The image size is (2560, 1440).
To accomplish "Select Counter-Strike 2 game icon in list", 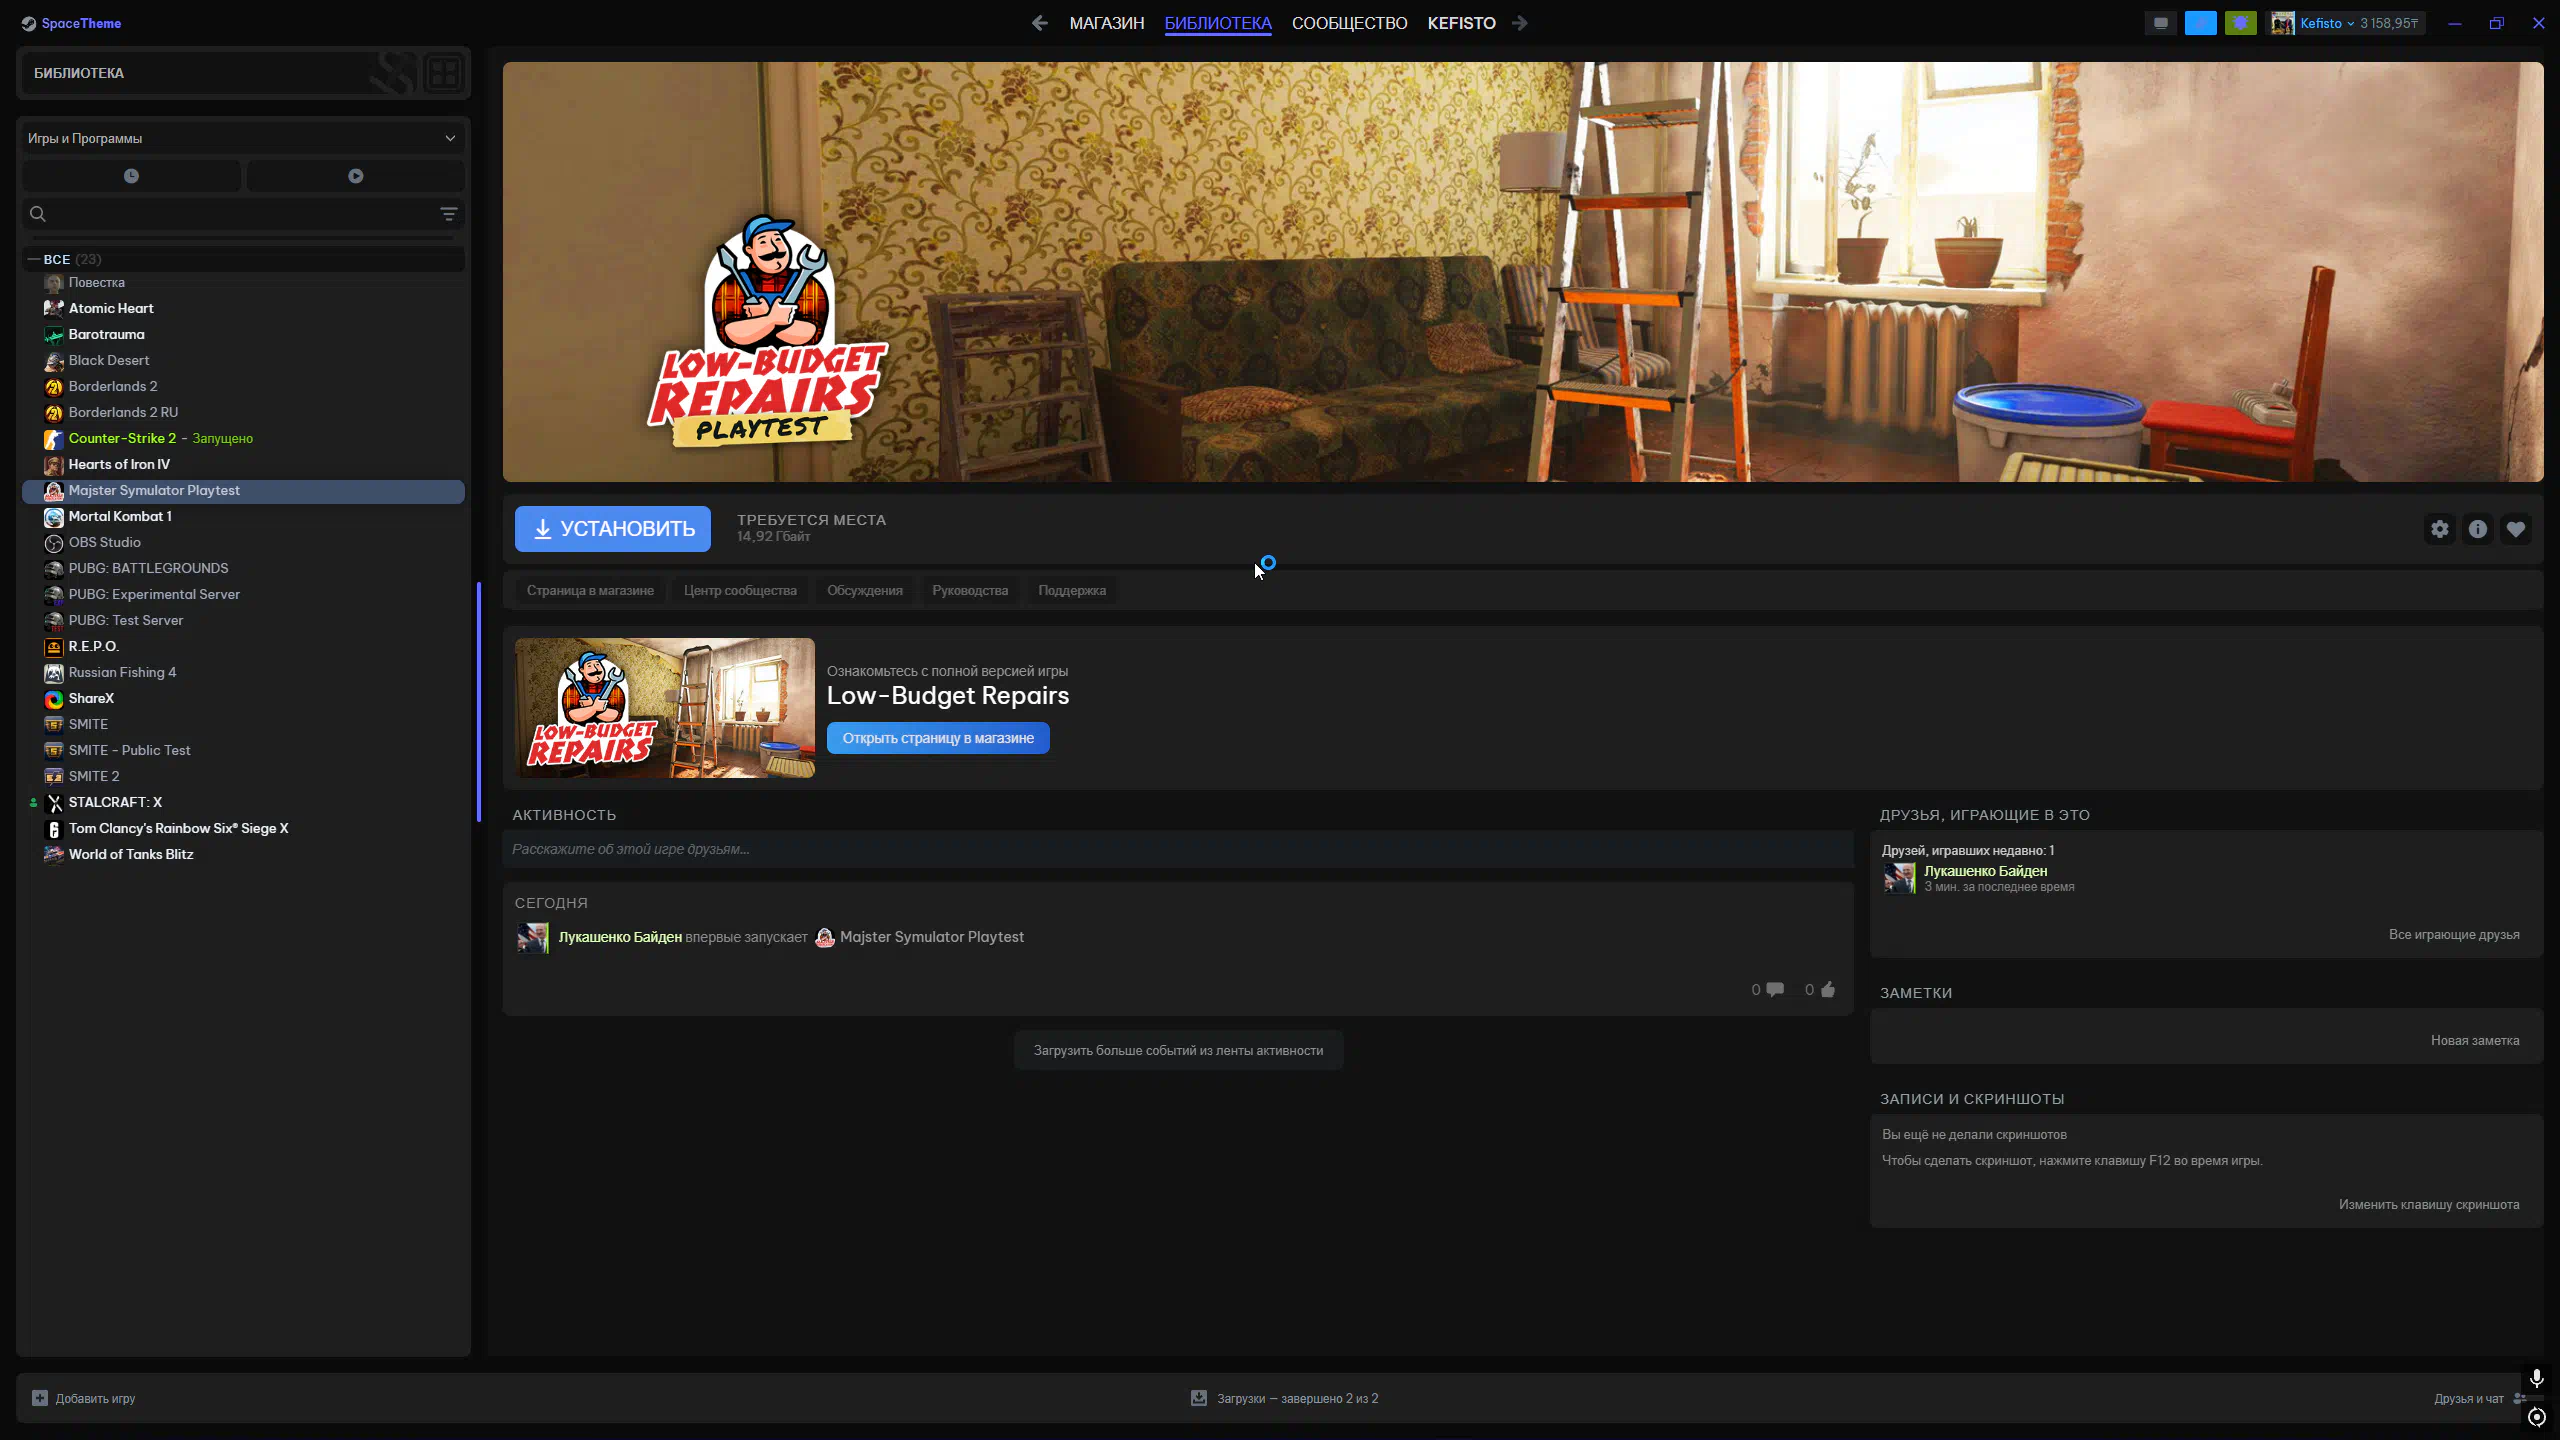I will point(54,439).
